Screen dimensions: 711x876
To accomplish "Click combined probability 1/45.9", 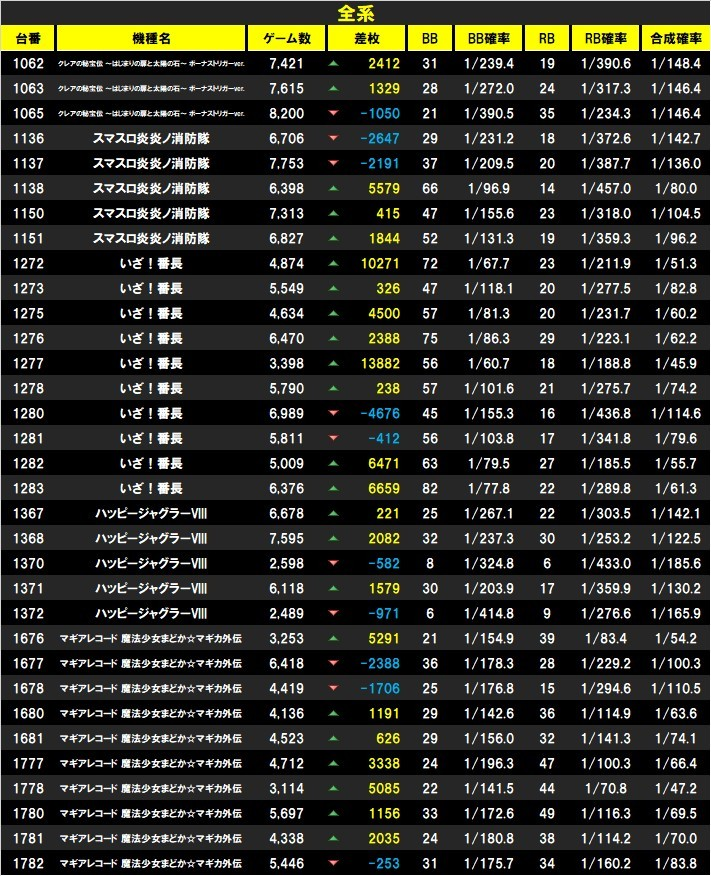I will click(x=676, y=364).
